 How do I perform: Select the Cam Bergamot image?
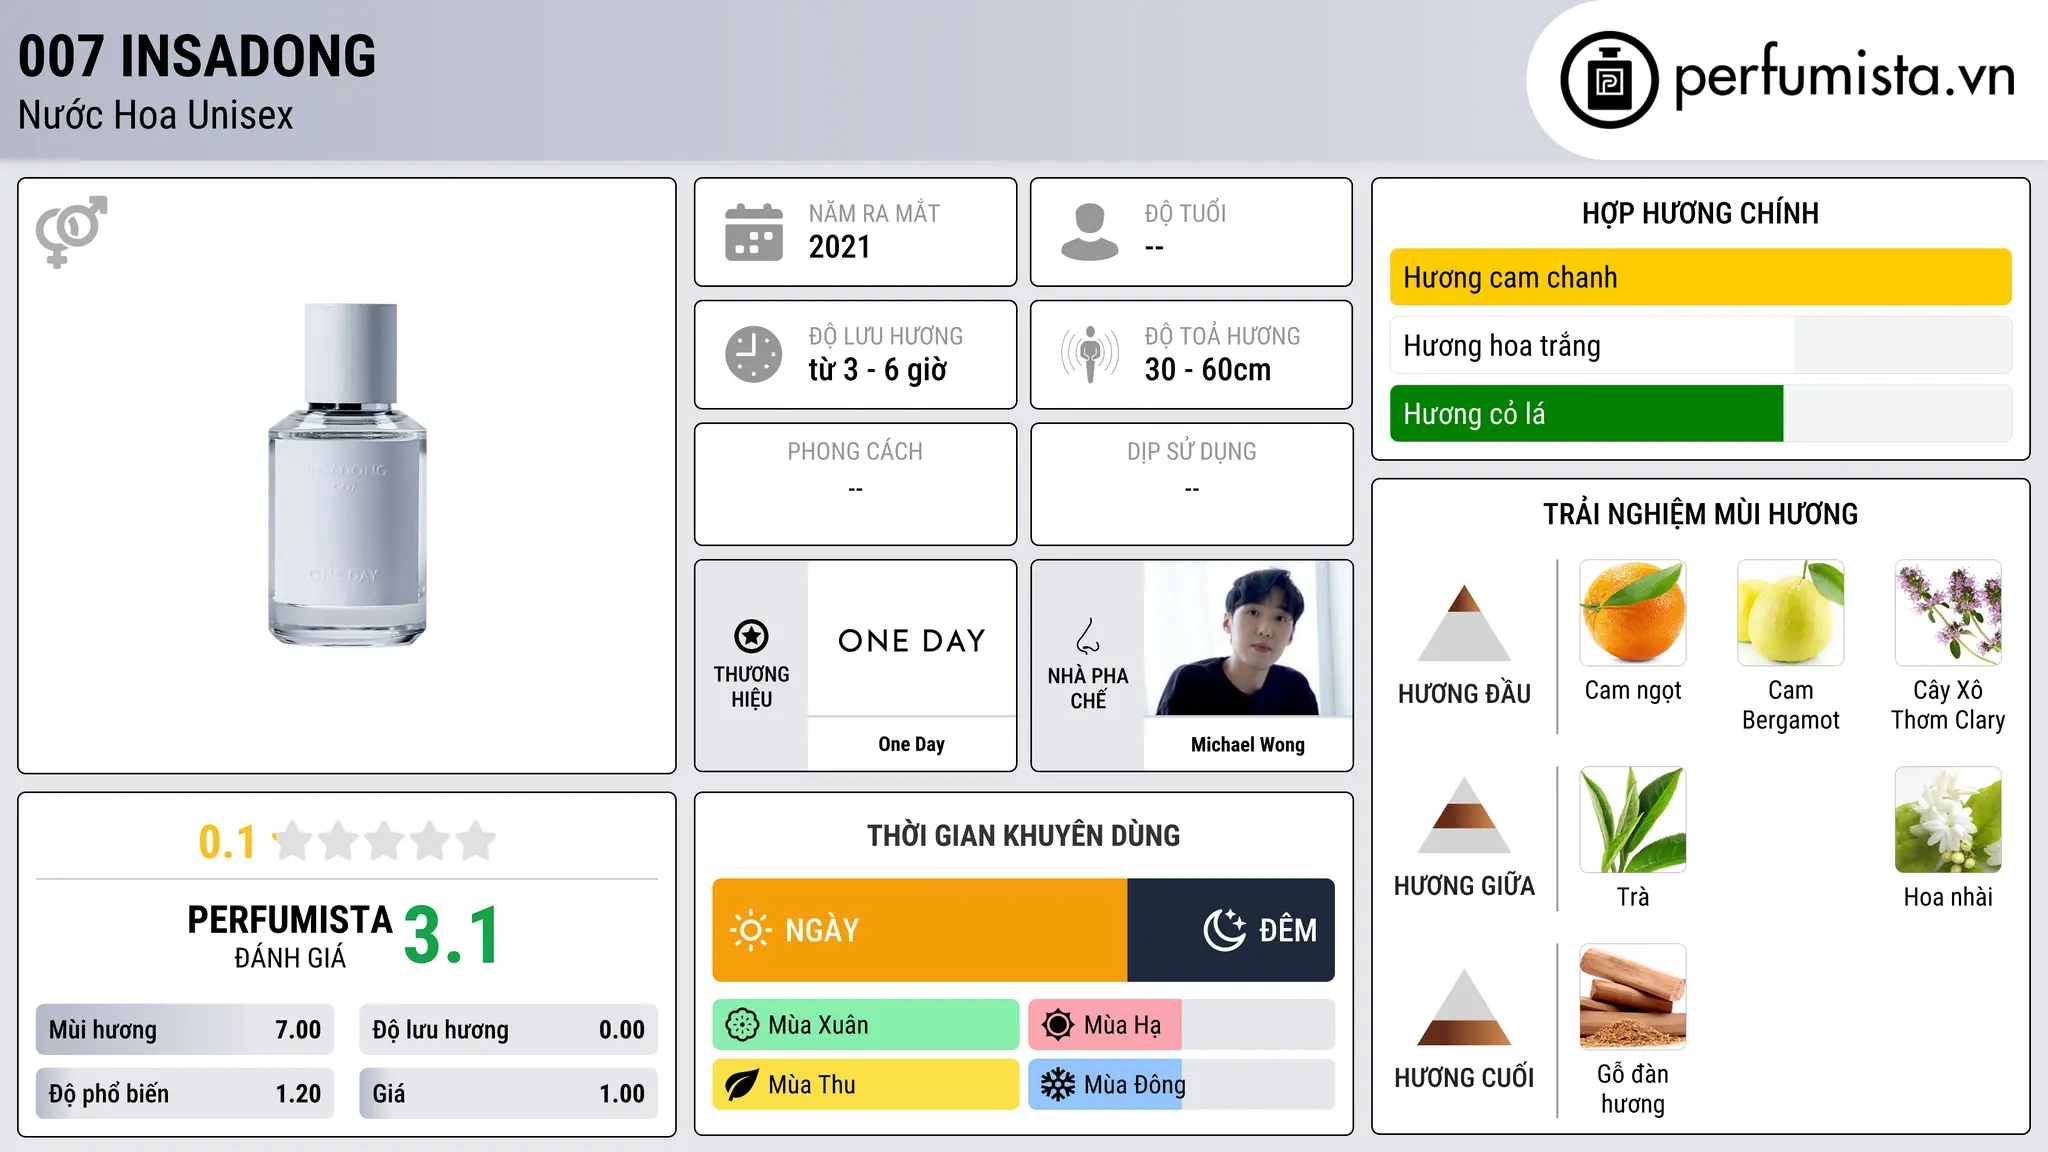[1791, 613]
